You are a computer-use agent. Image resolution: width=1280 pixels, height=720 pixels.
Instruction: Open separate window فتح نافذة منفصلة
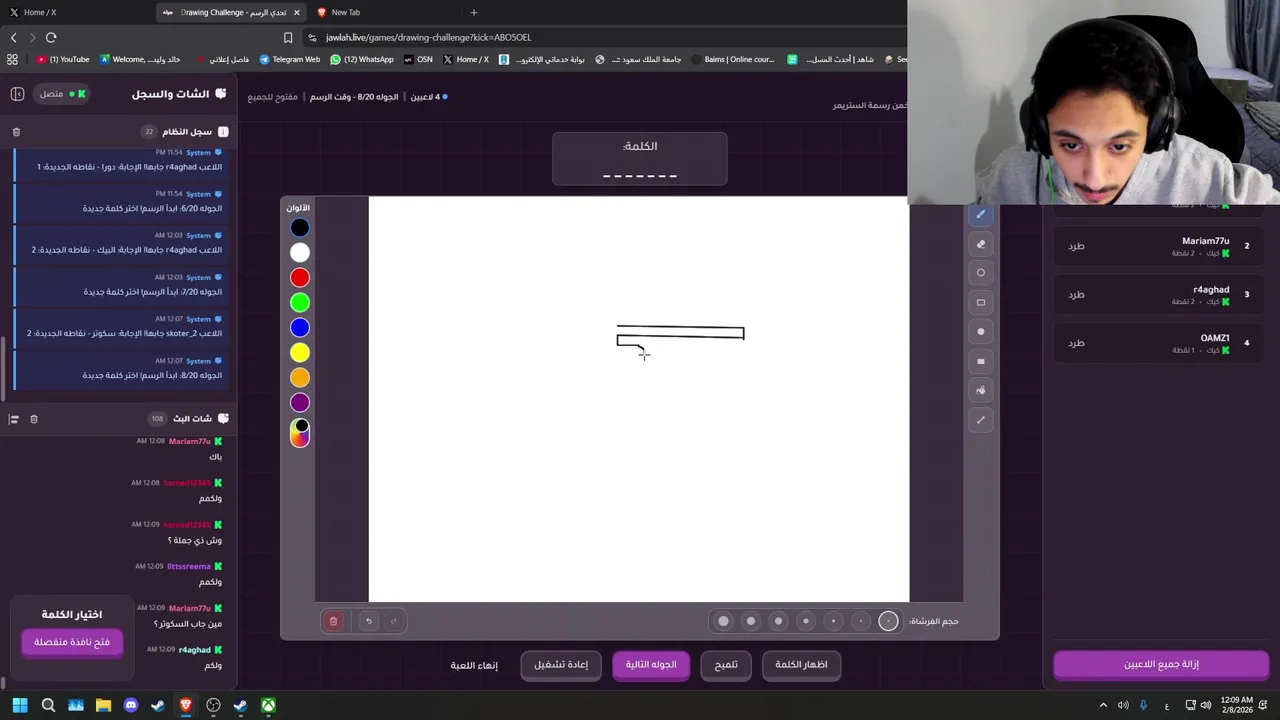[72, 642]
